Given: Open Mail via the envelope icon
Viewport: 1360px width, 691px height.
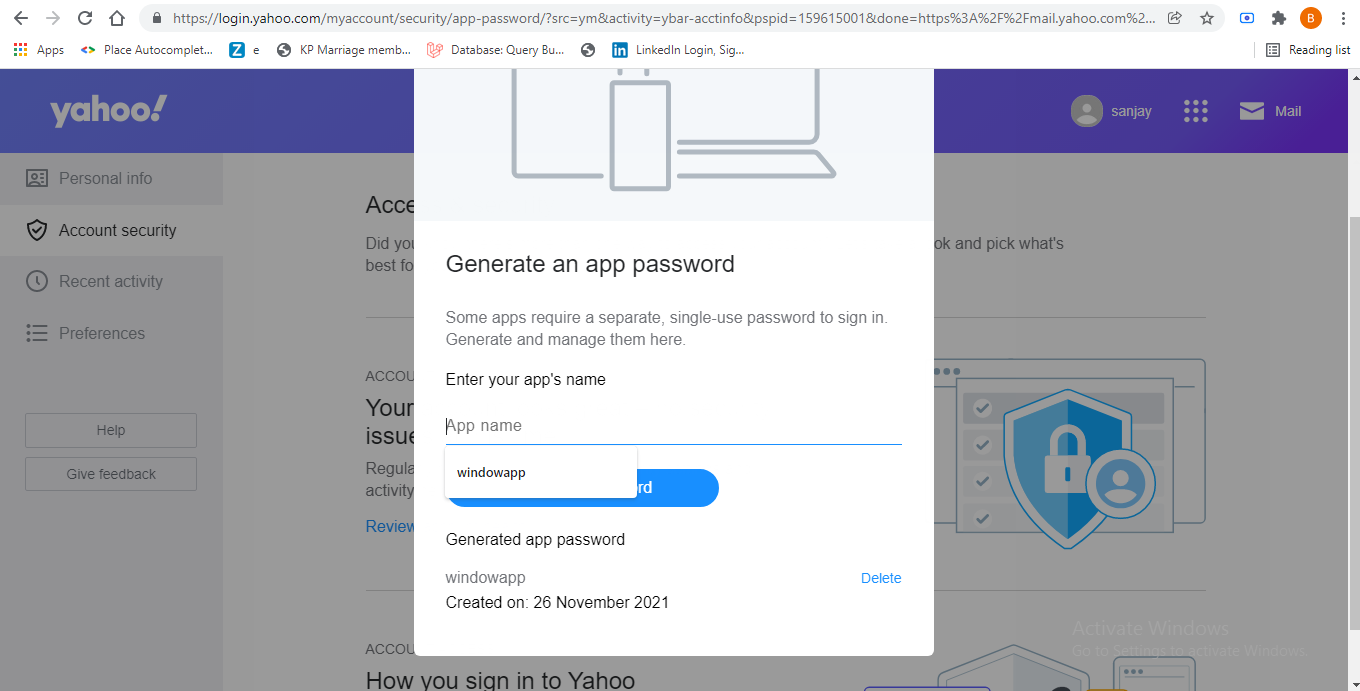Looking at the screenshot, I should [x=1252, y=111].
